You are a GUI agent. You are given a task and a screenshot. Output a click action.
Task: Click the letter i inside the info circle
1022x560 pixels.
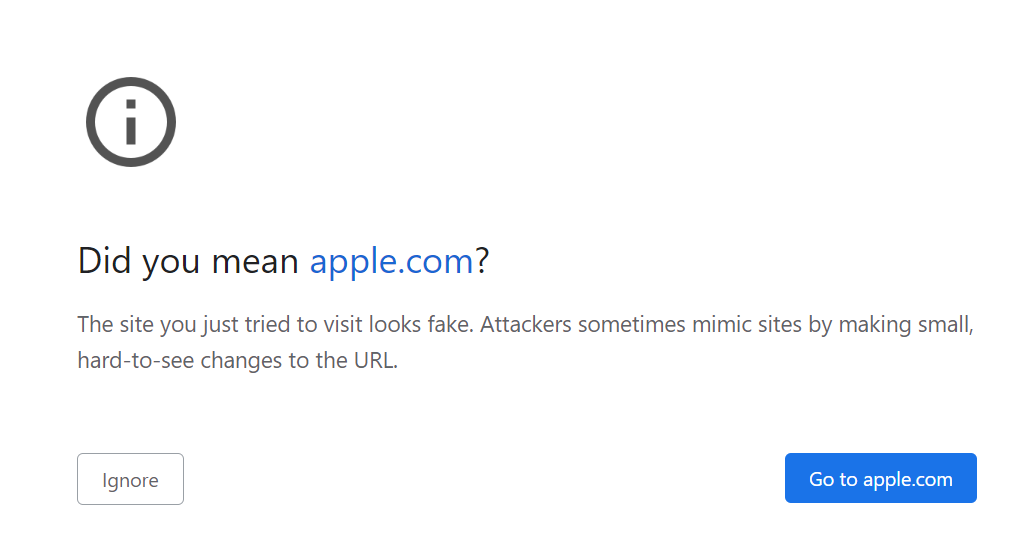(x=131, y=122)
